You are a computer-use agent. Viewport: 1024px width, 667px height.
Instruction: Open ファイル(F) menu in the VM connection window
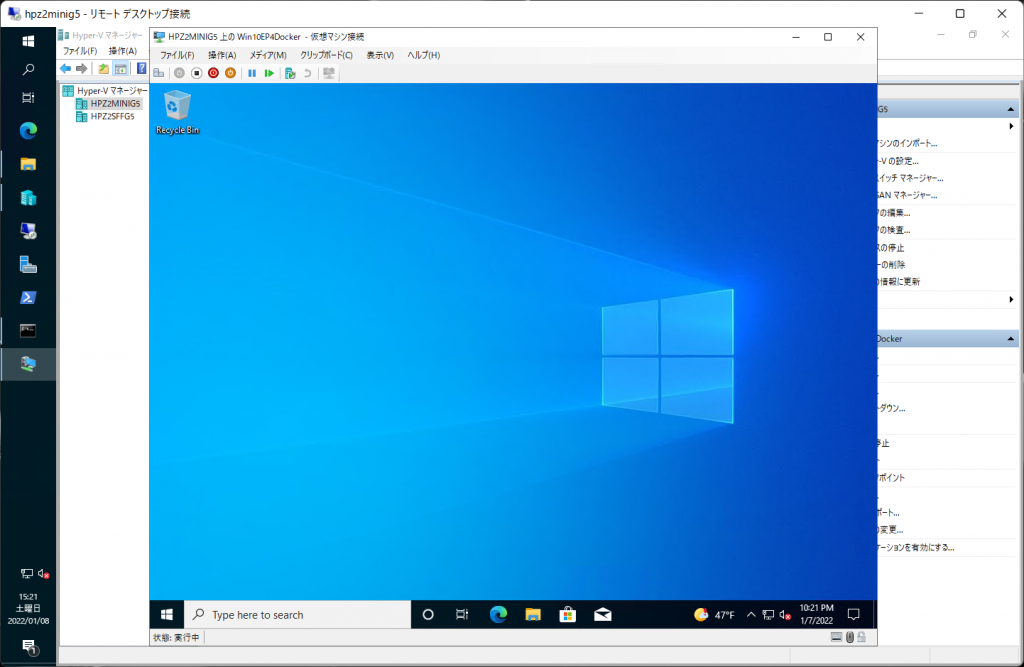[x=177, y=55]
